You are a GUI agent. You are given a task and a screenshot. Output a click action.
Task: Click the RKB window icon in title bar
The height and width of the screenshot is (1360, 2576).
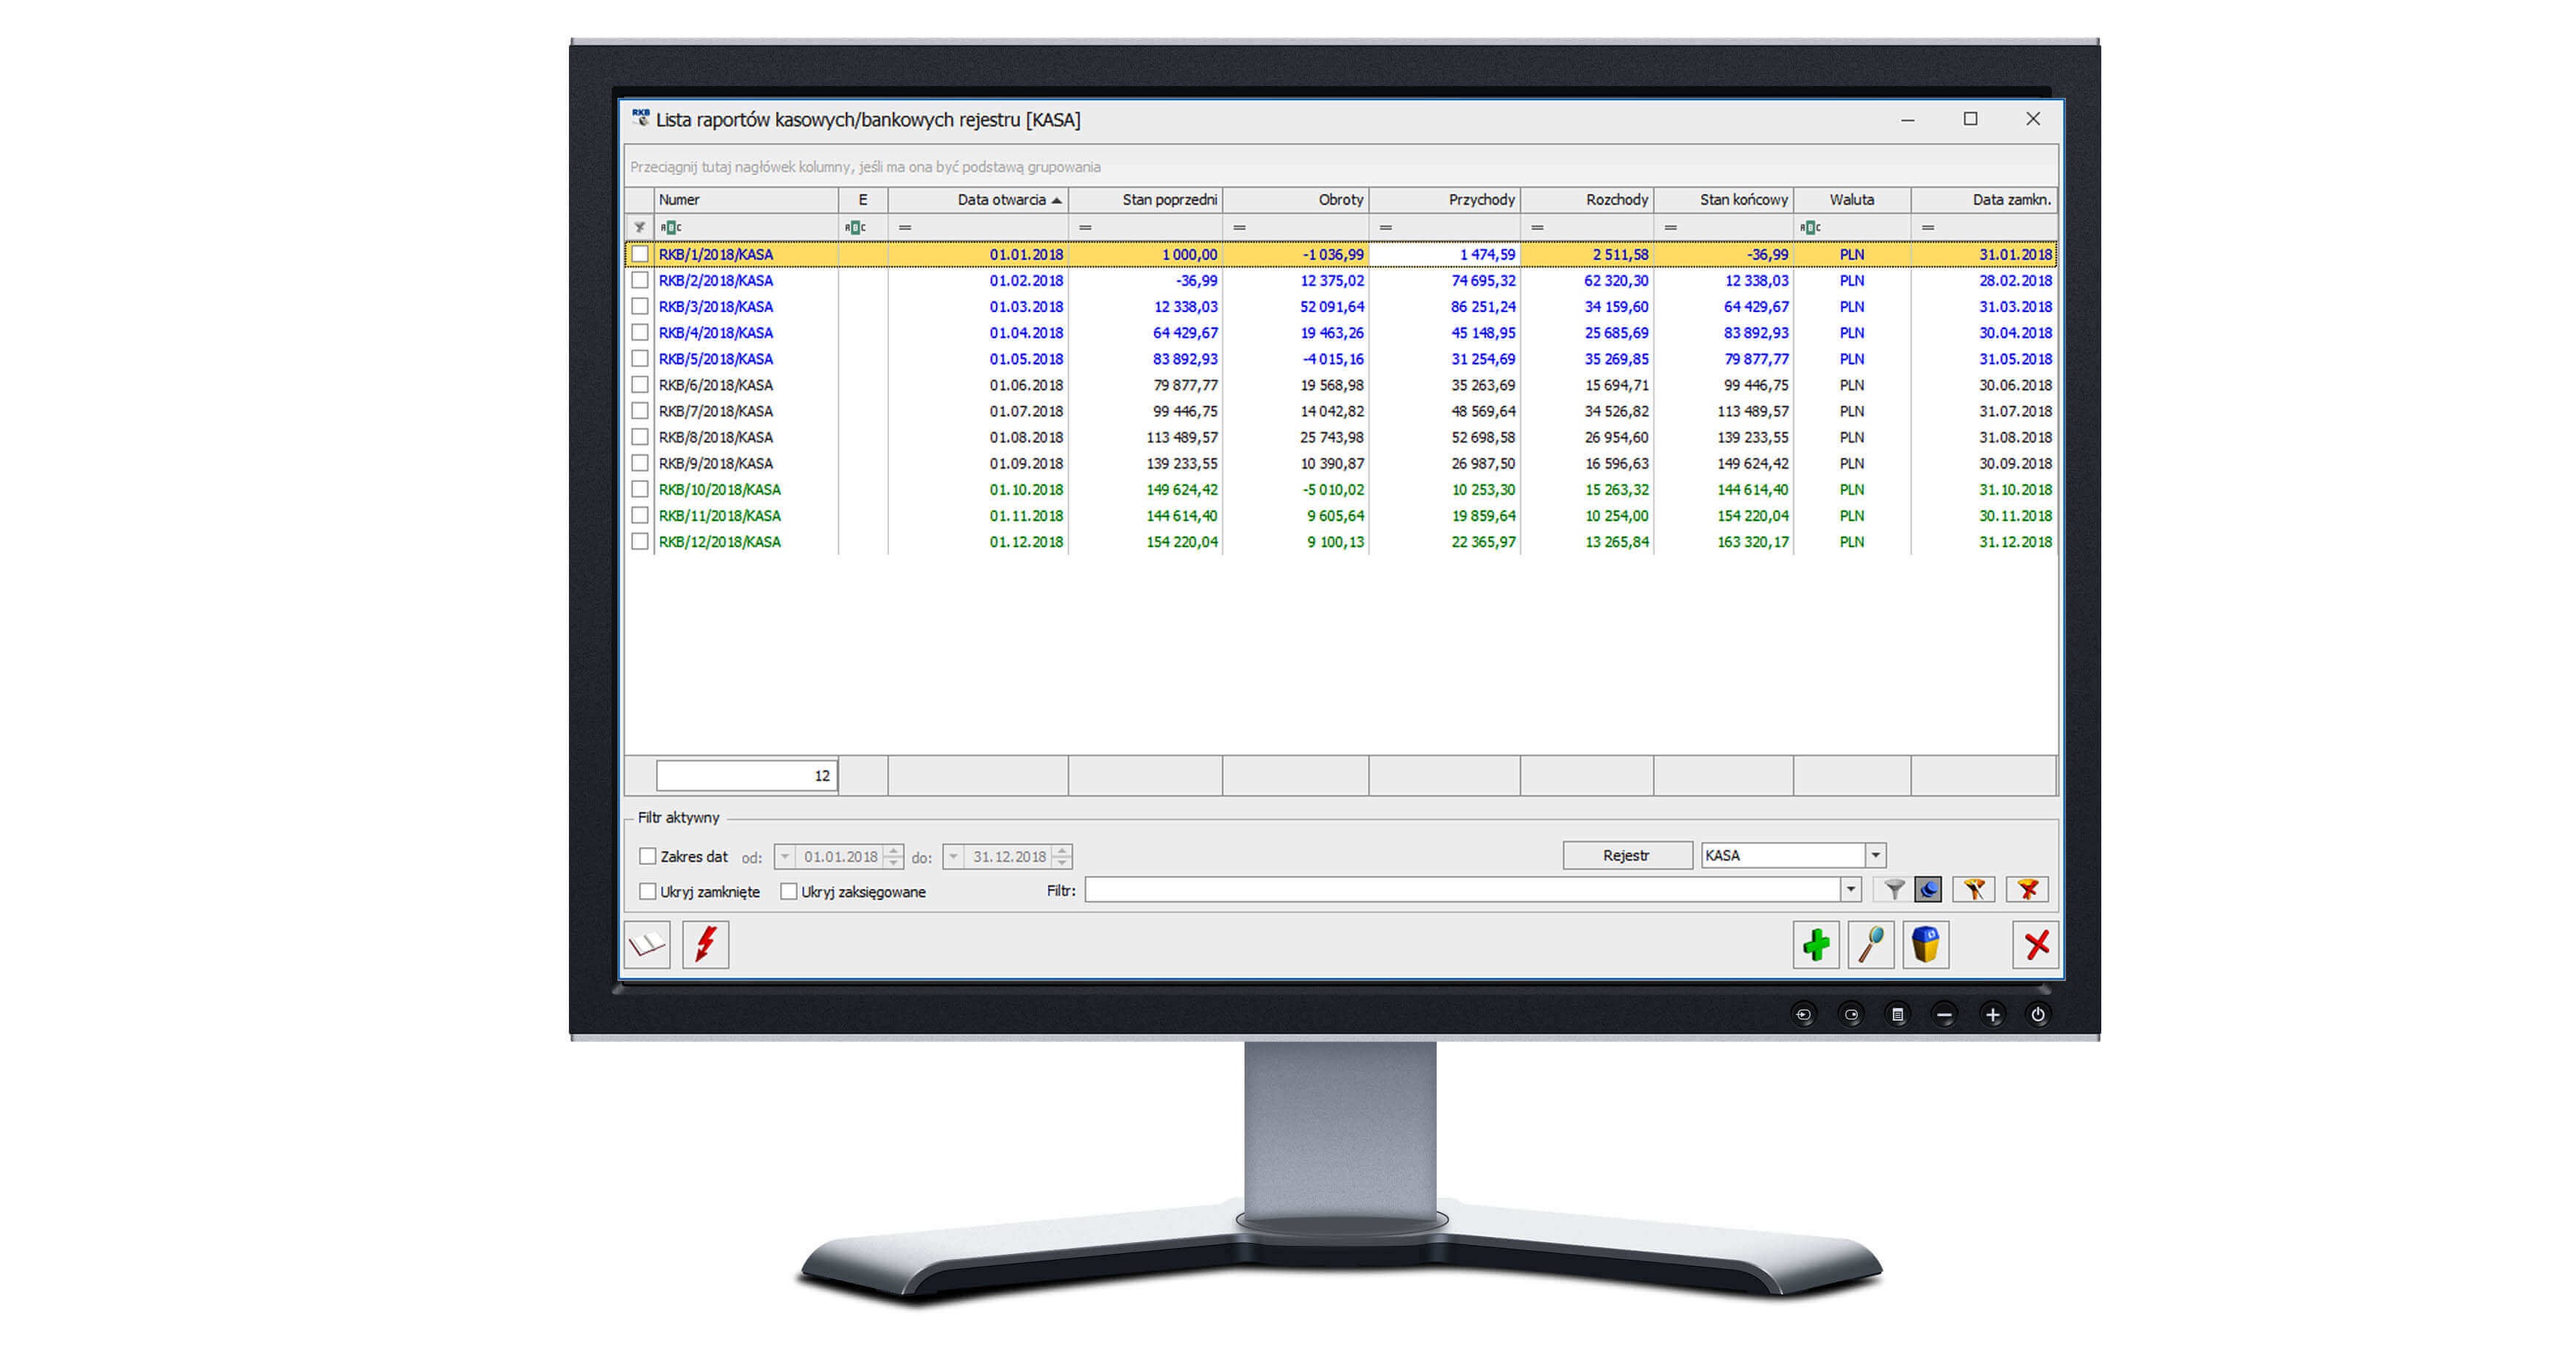(x=641, y=118)
